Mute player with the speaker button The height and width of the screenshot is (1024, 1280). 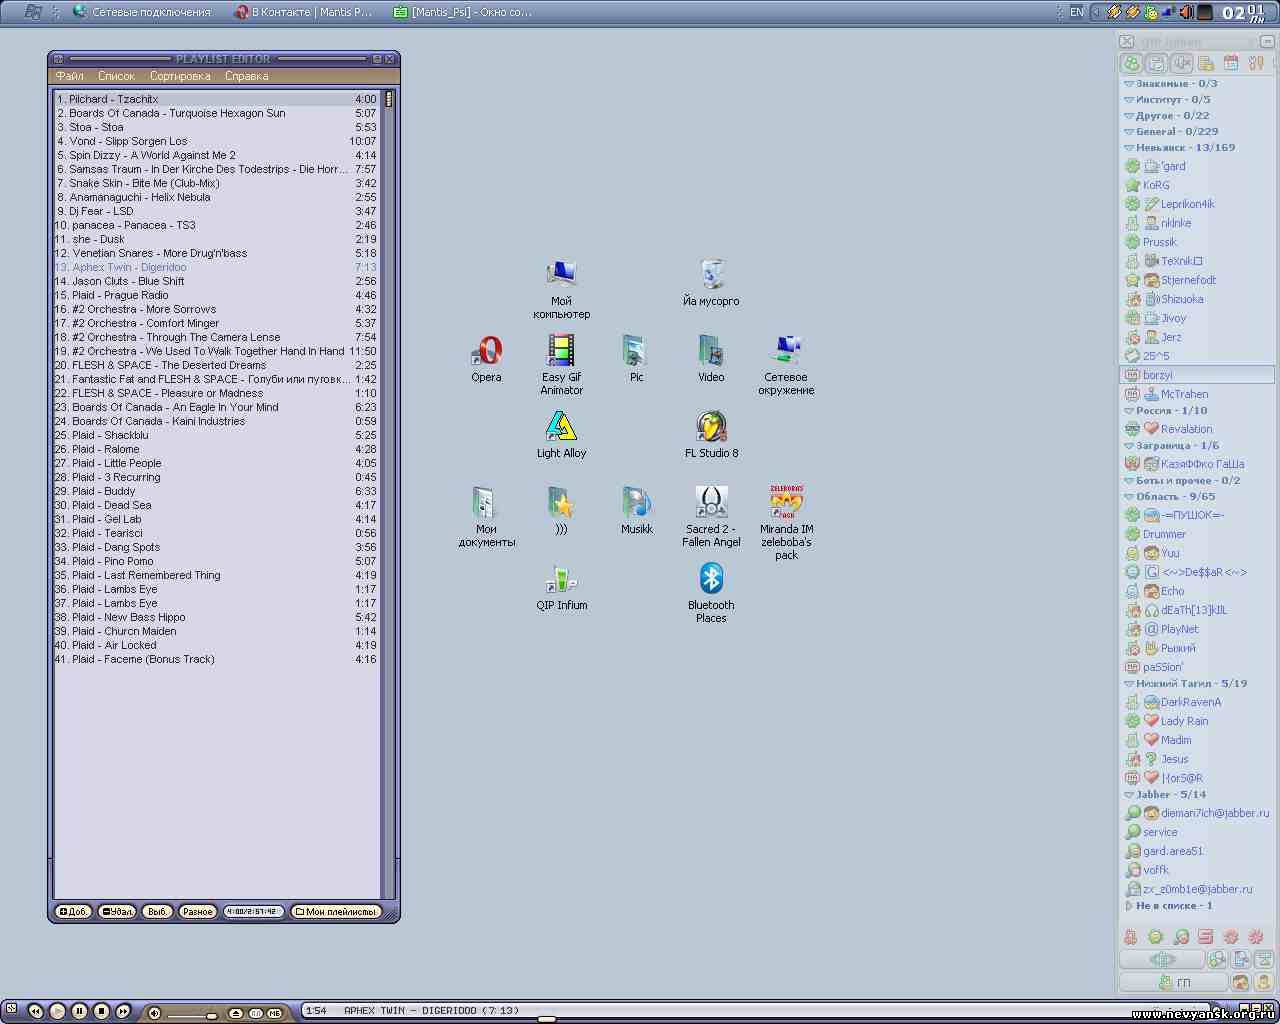pos(154,1013)
